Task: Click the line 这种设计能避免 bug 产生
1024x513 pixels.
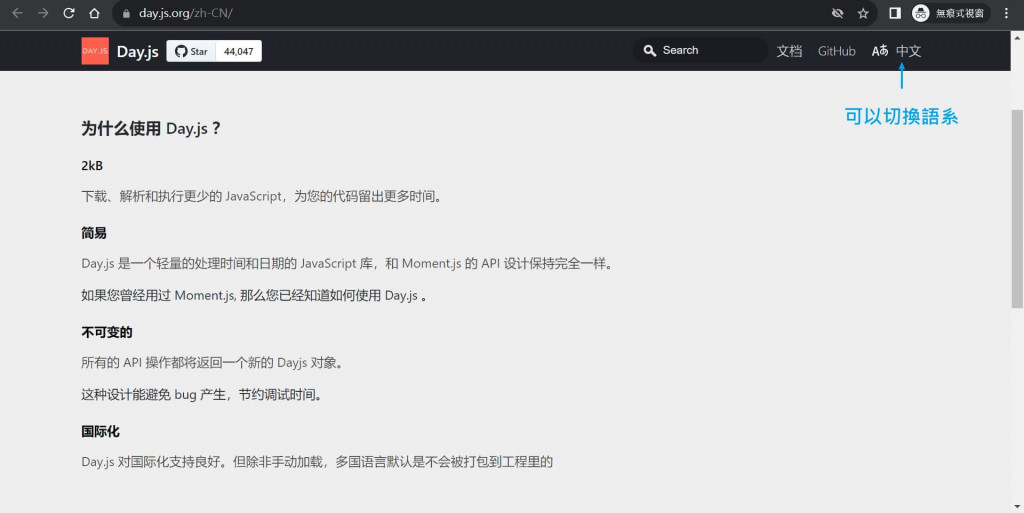Action: tap(202, 395)
